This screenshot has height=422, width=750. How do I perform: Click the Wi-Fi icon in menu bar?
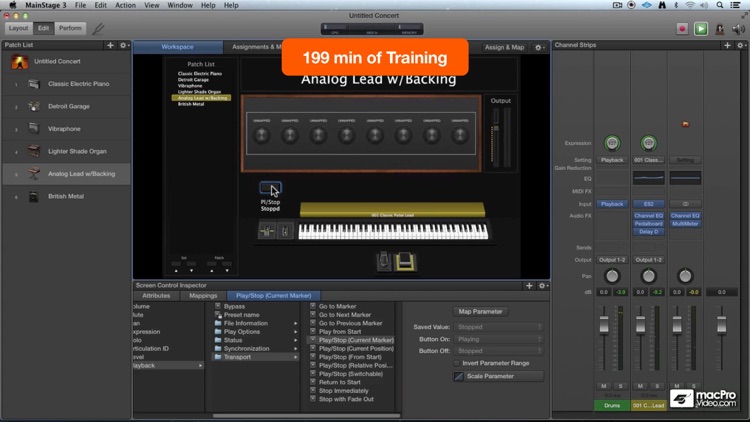click(689, 5)
